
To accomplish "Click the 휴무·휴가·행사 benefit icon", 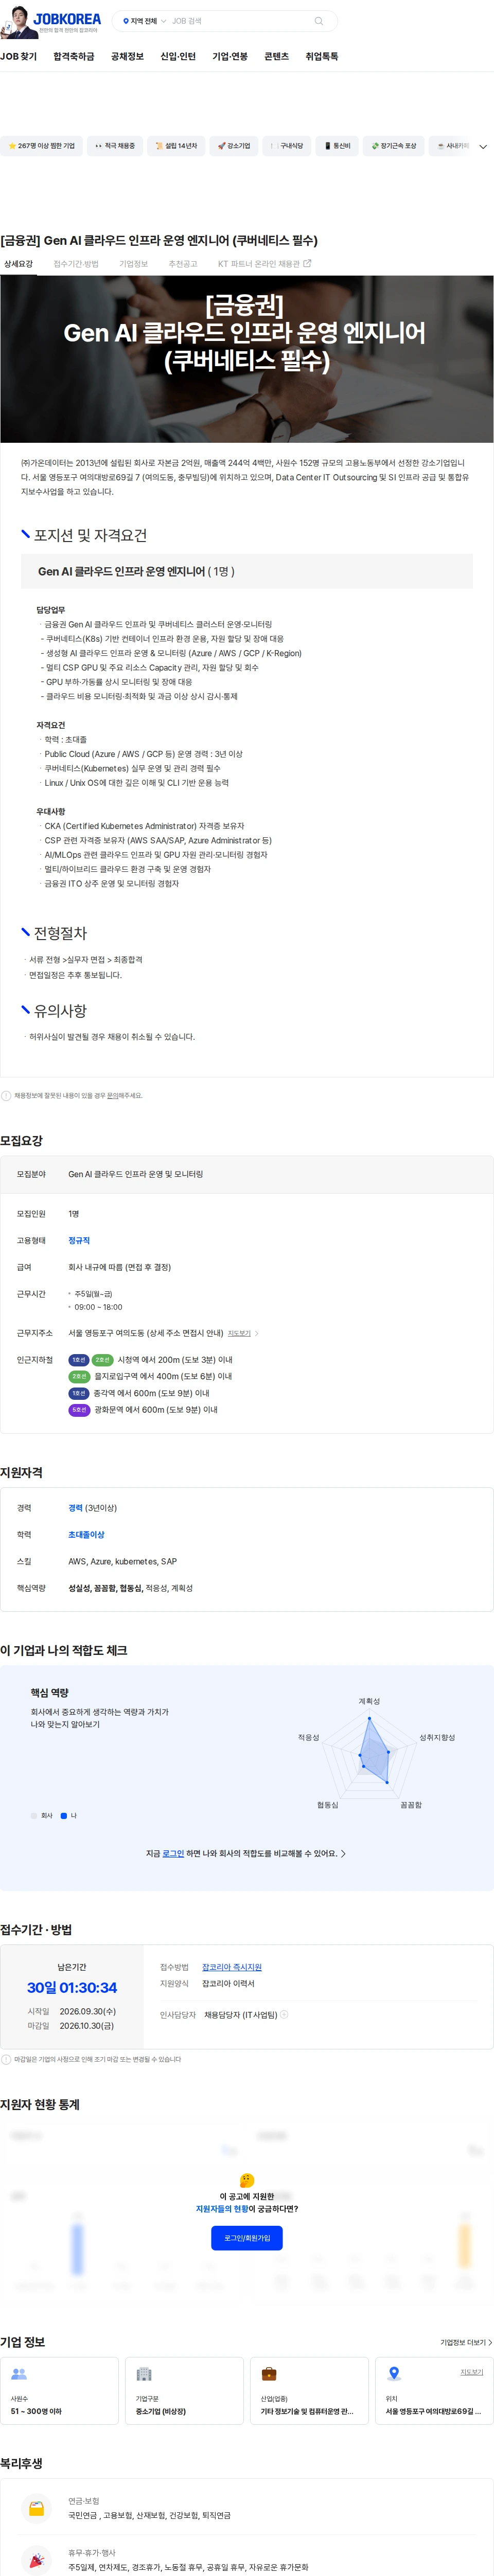I will click(36, 2560).
